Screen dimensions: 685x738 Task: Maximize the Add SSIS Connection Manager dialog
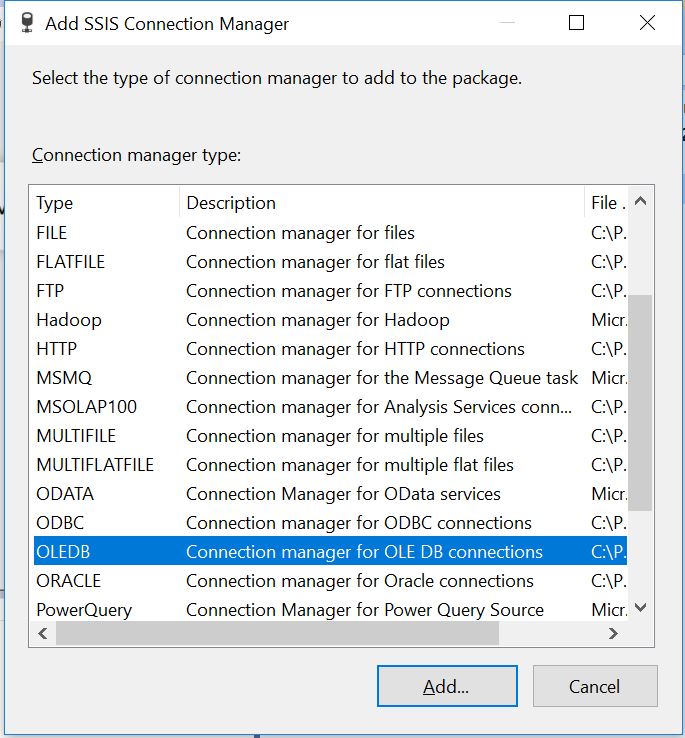click(x=576, y=23)
